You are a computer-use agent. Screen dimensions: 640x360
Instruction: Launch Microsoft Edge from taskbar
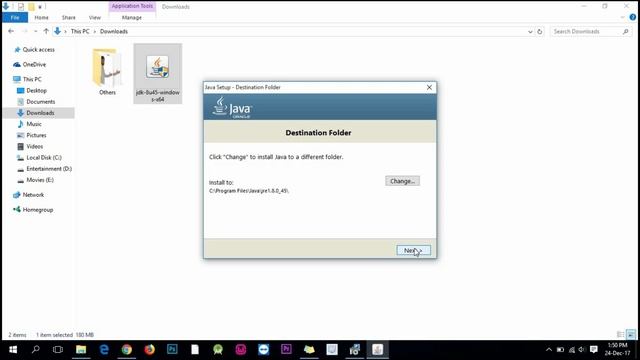pos(104,349)
